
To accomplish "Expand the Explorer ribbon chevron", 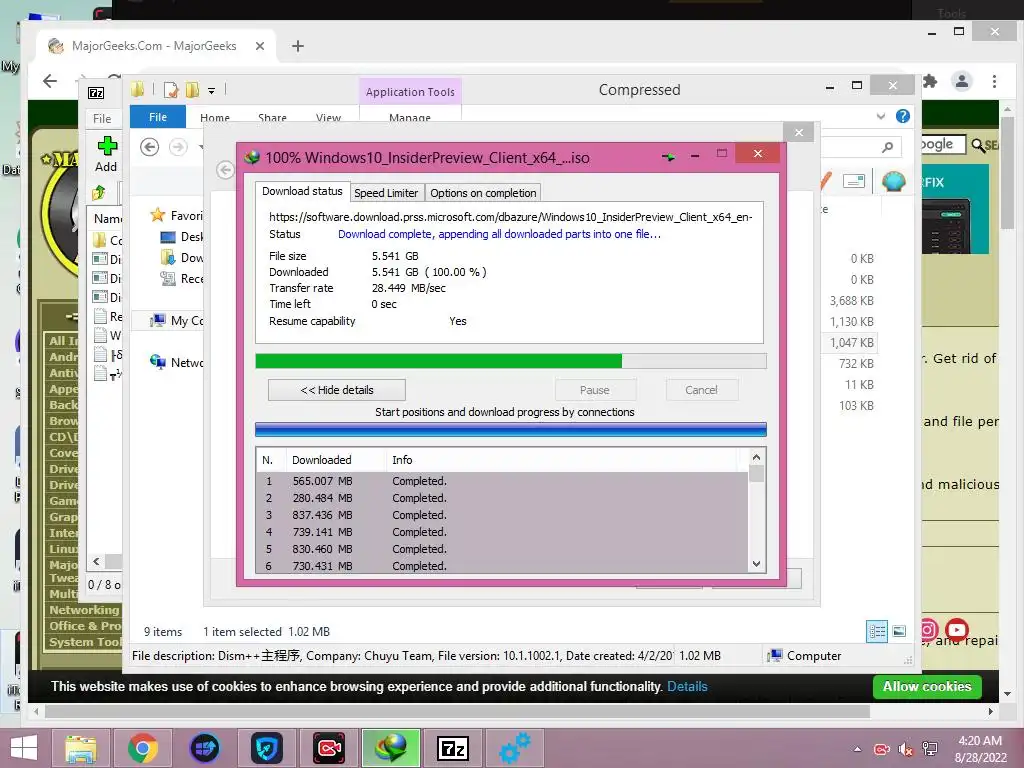I will tap(880, 116).
